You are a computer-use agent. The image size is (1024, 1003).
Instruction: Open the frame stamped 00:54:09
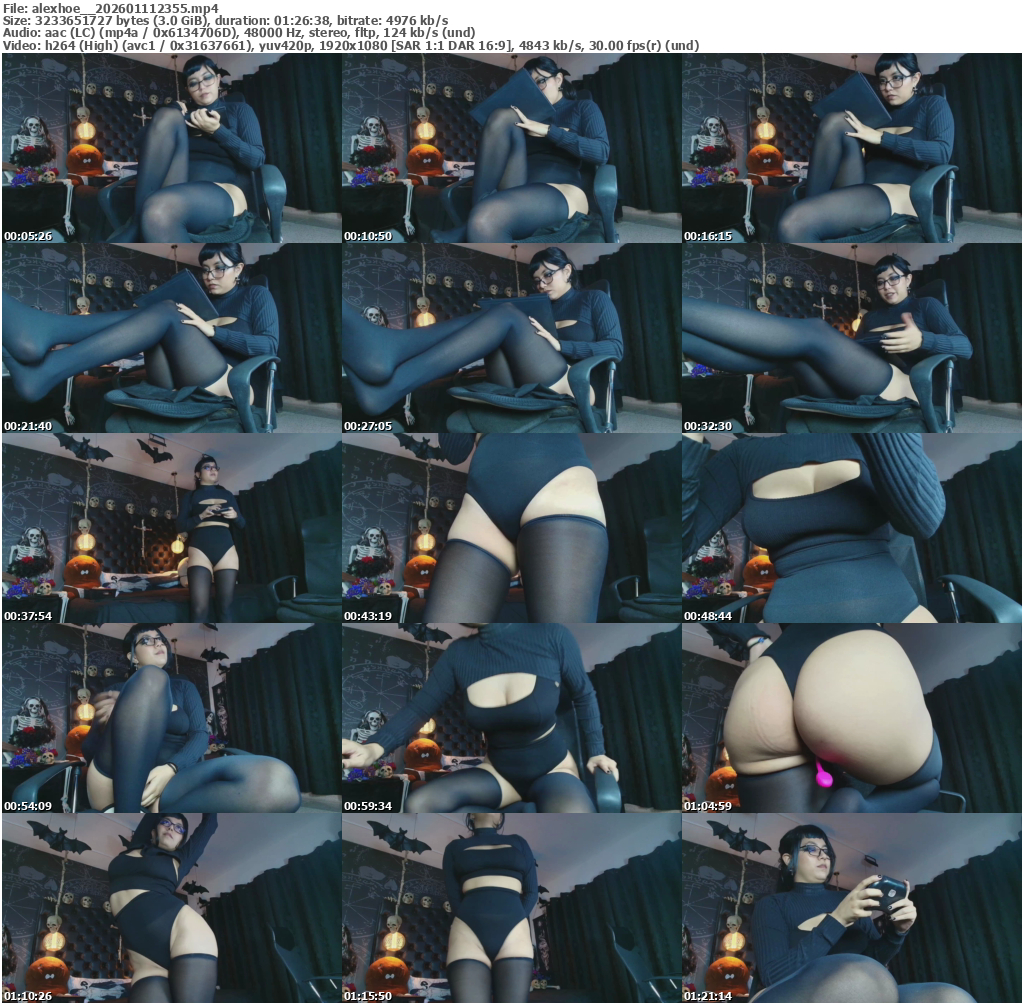click(171, 718)
